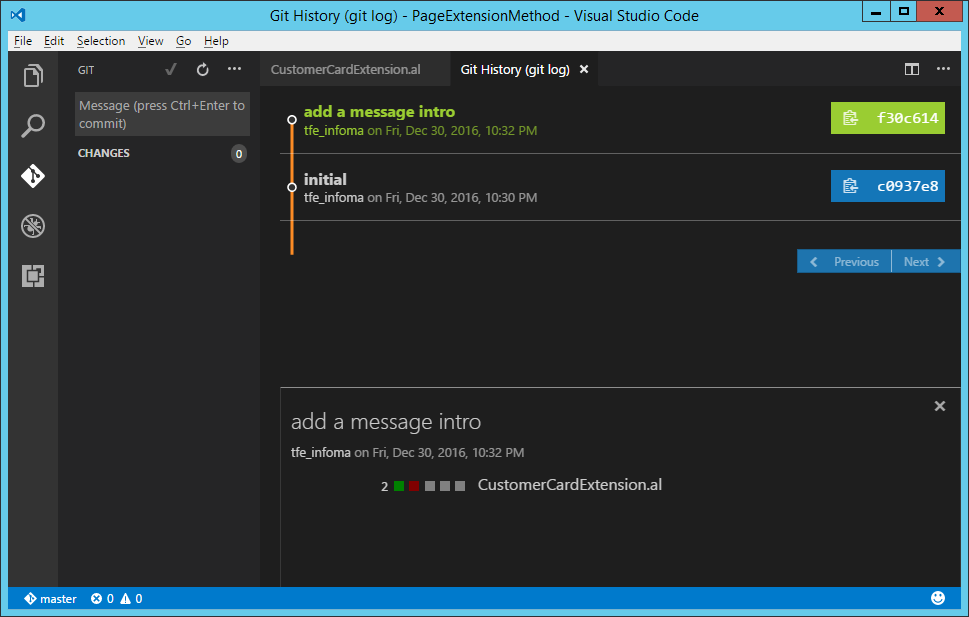Maximize the Visual Studio Code window
Image resolution: width=969 pixels, height=617 pixels.
coord(903,12)
